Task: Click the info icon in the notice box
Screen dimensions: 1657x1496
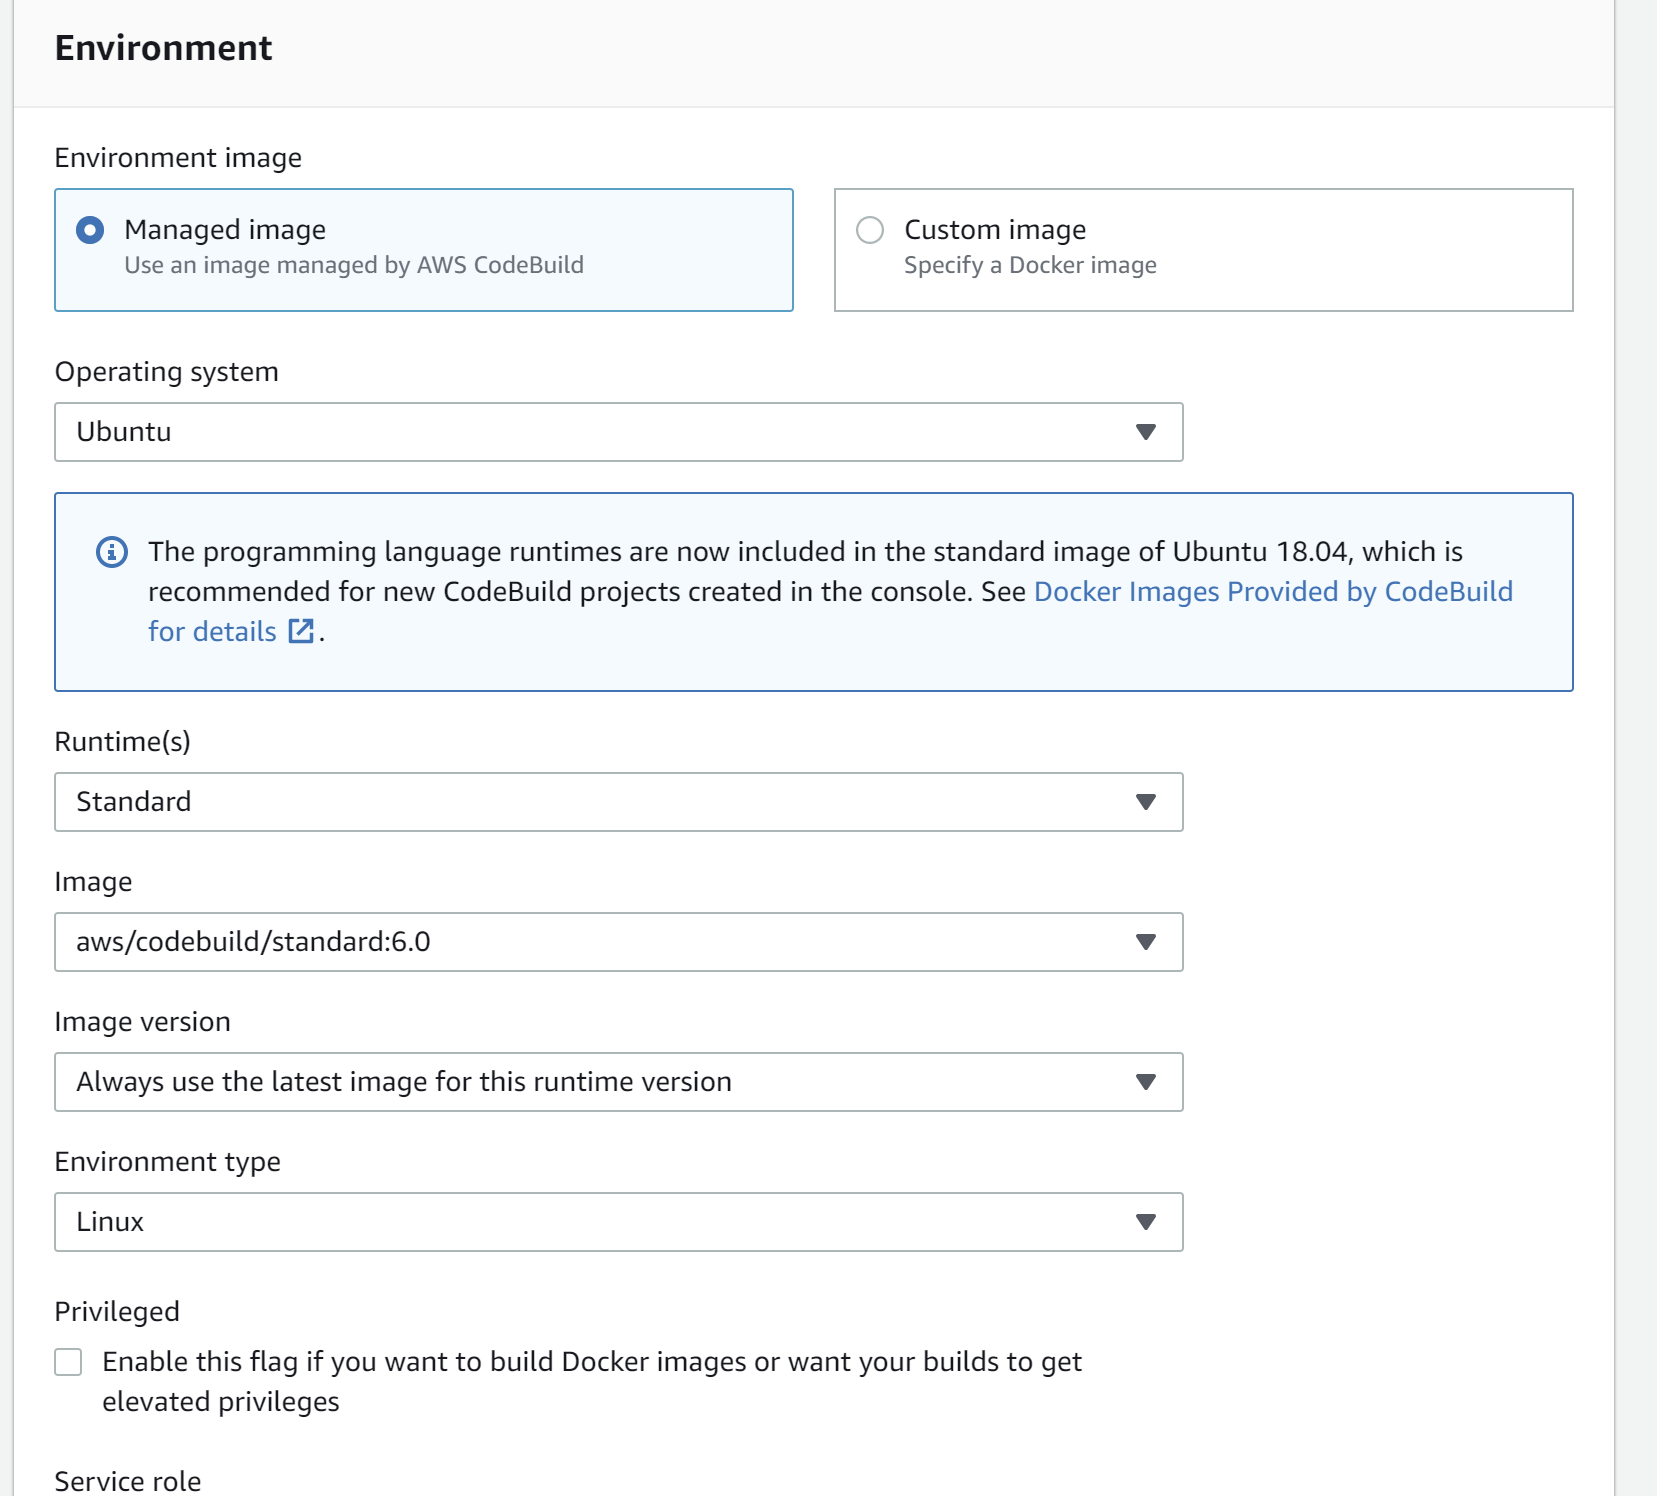Action: pos(112,552)
